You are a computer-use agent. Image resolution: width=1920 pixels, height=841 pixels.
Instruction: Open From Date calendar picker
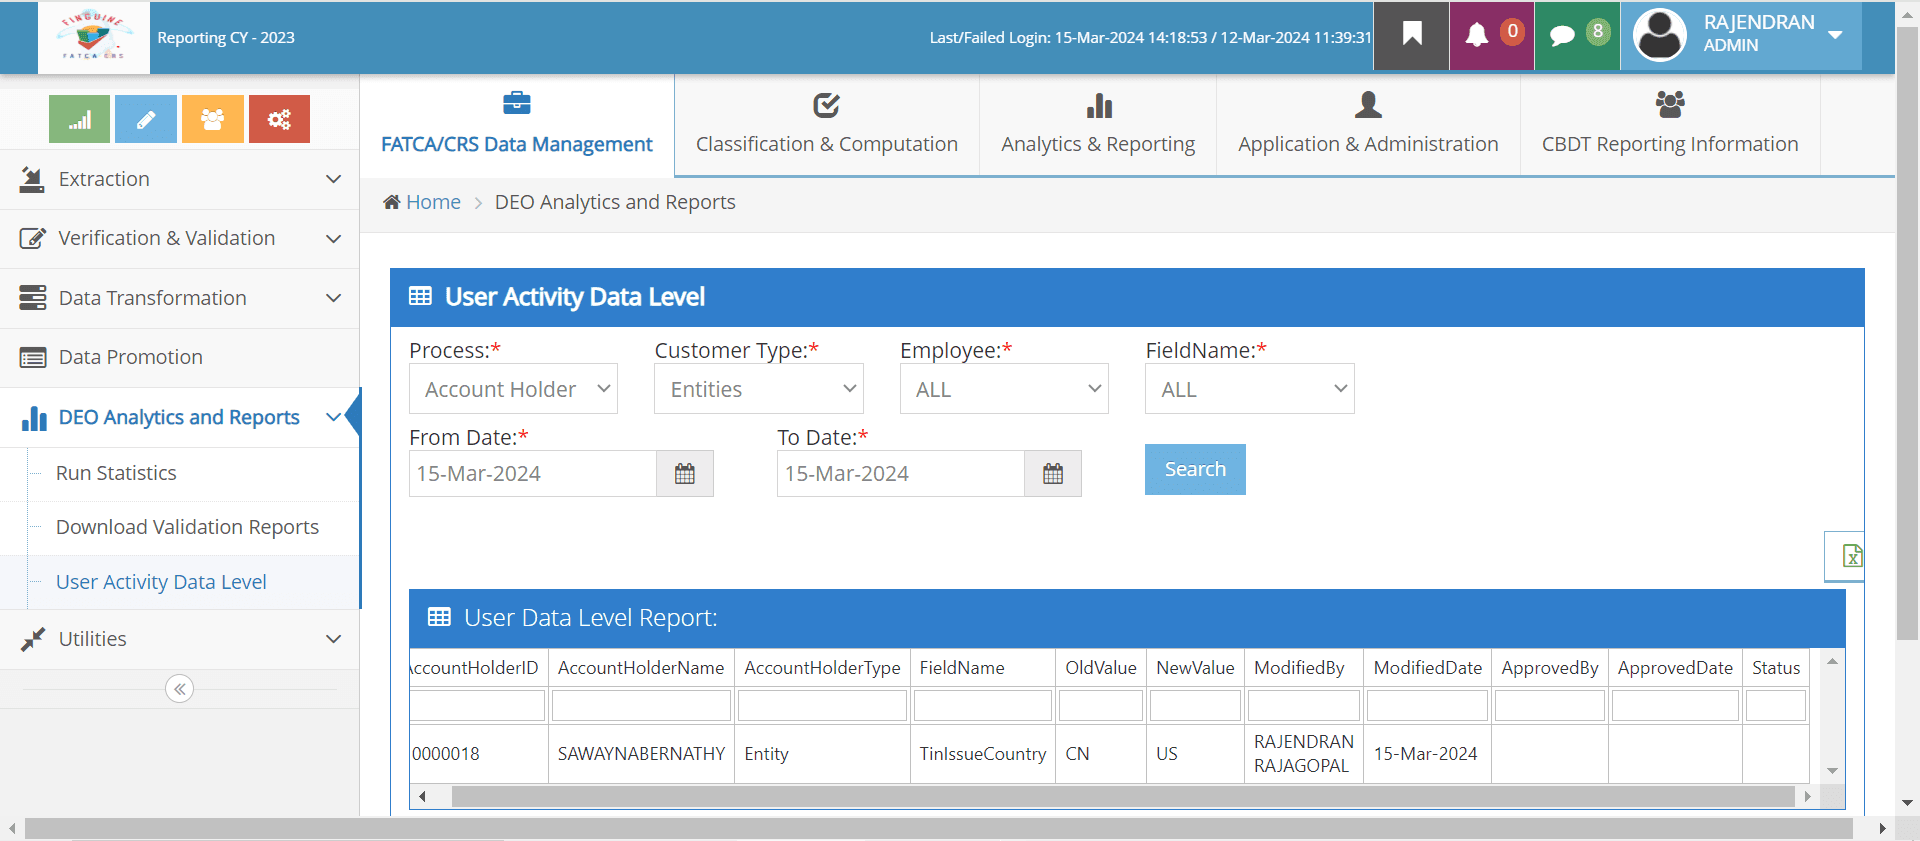(685, 474)
